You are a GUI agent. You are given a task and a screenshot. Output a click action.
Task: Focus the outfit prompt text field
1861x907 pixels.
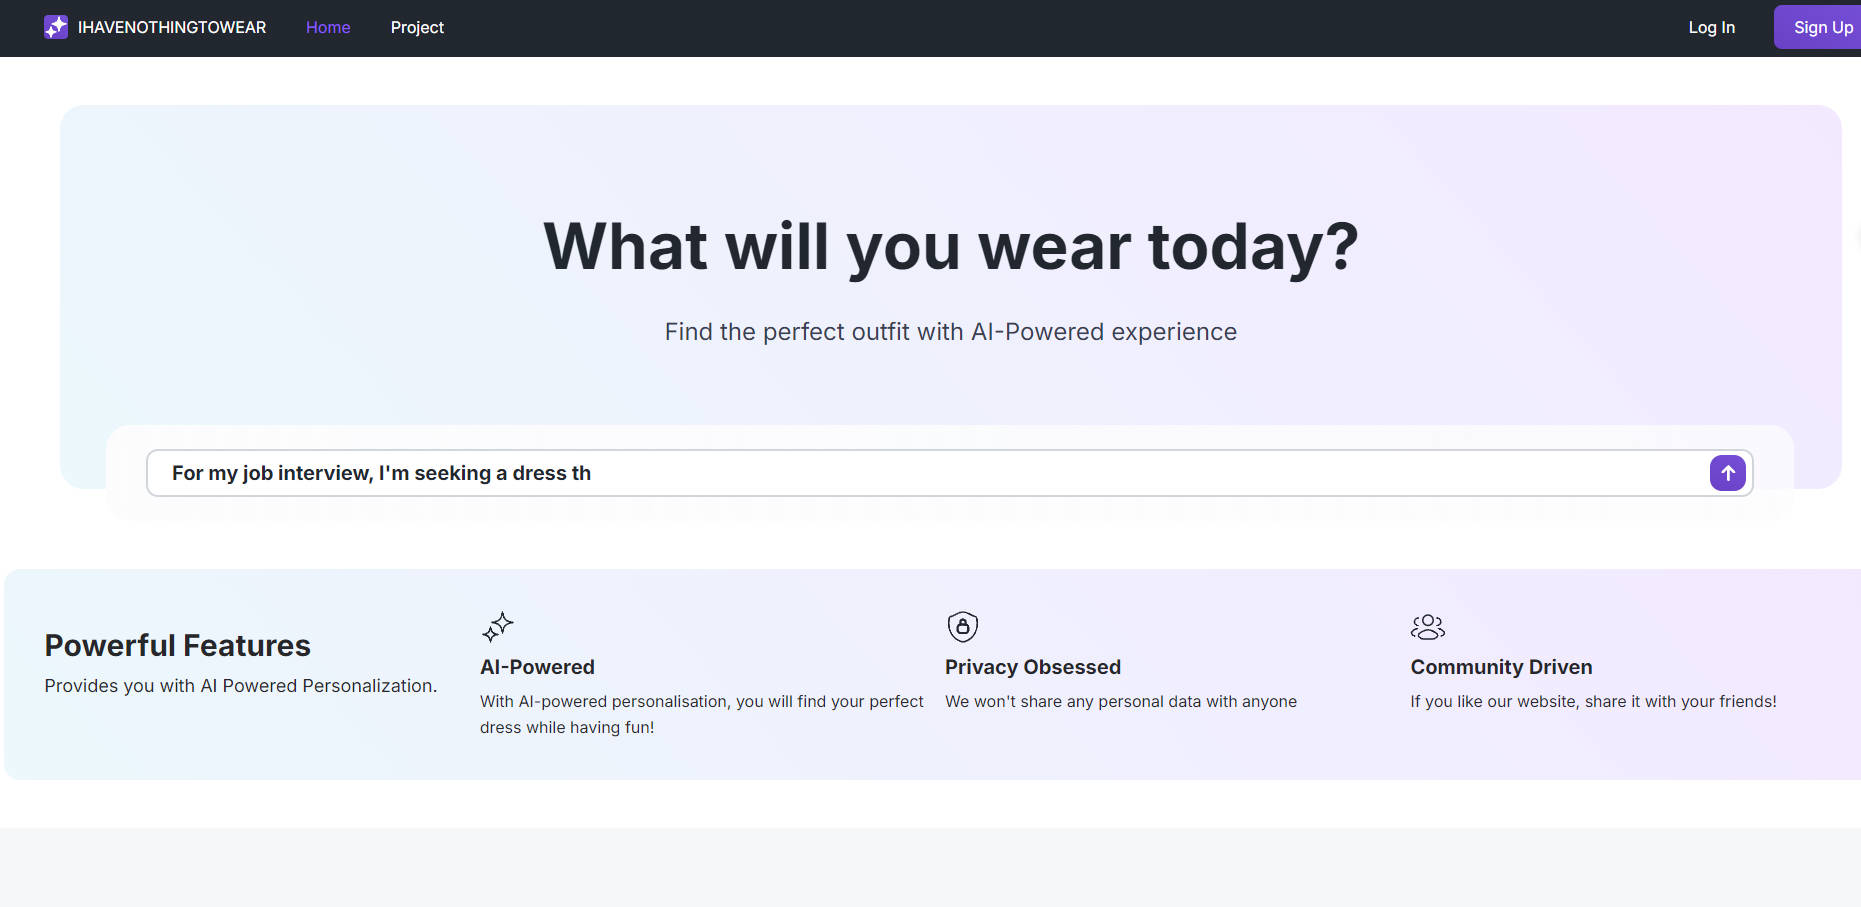coord(930,473)
